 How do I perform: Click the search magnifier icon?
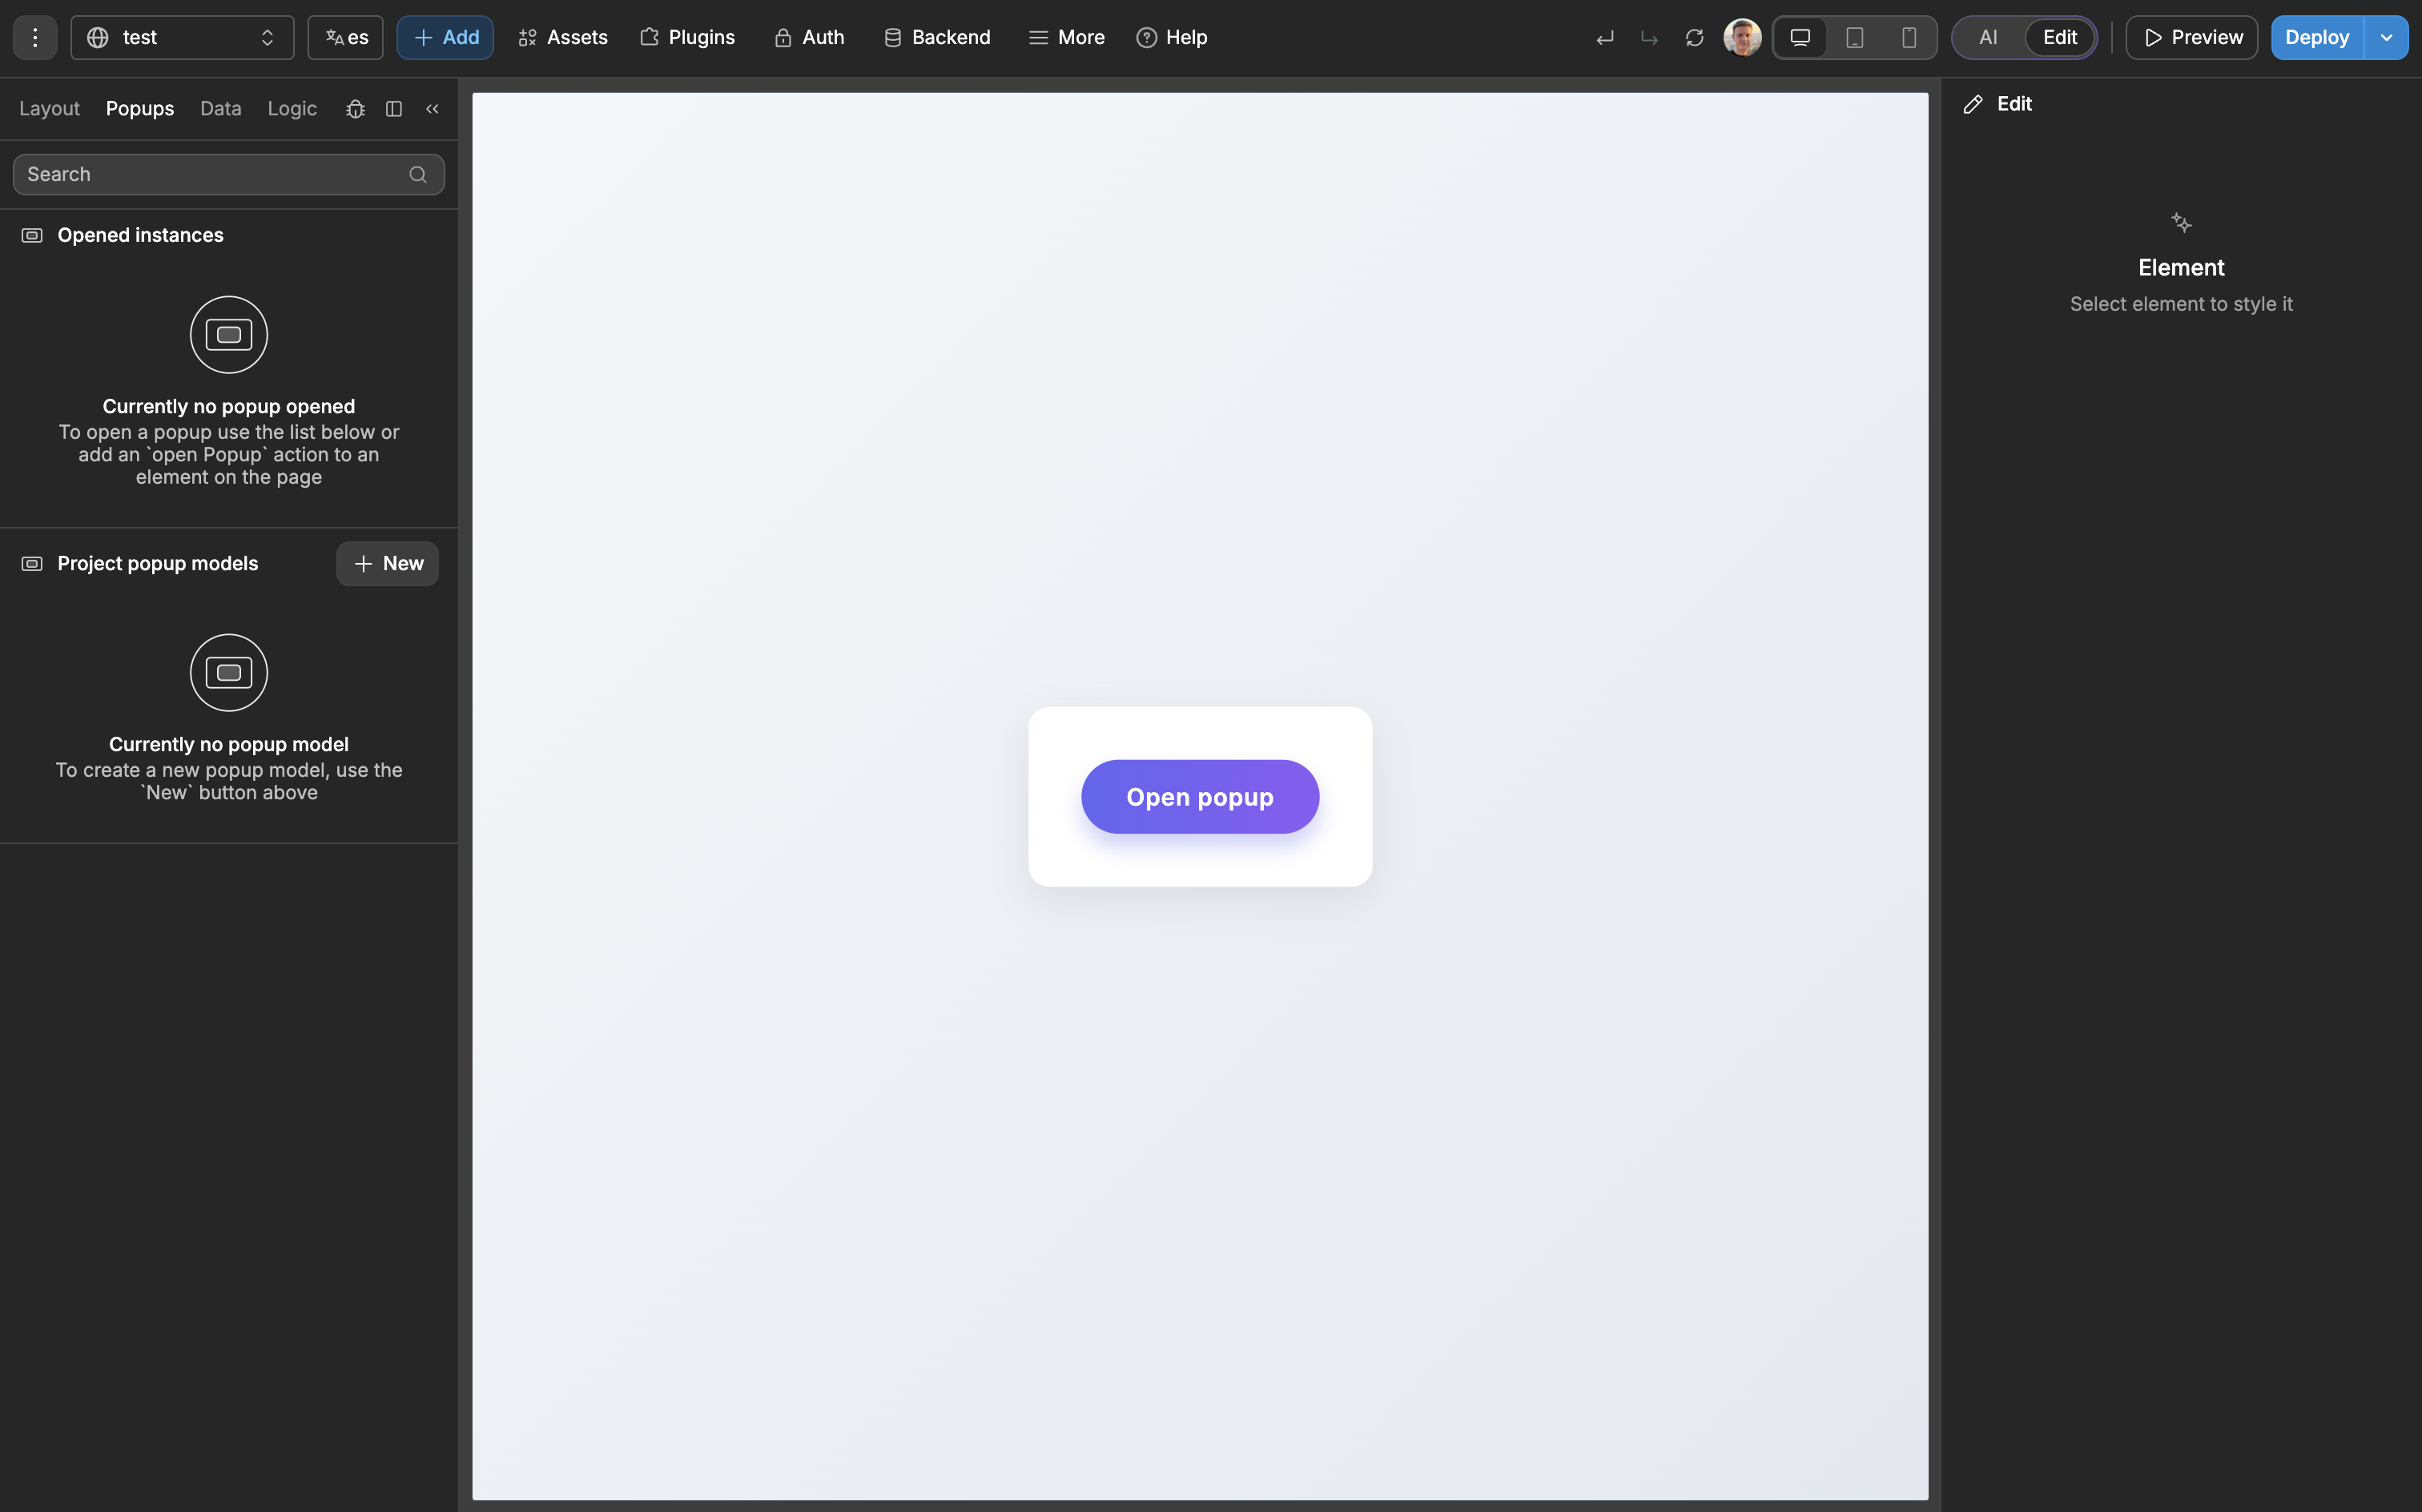(418, 175)
